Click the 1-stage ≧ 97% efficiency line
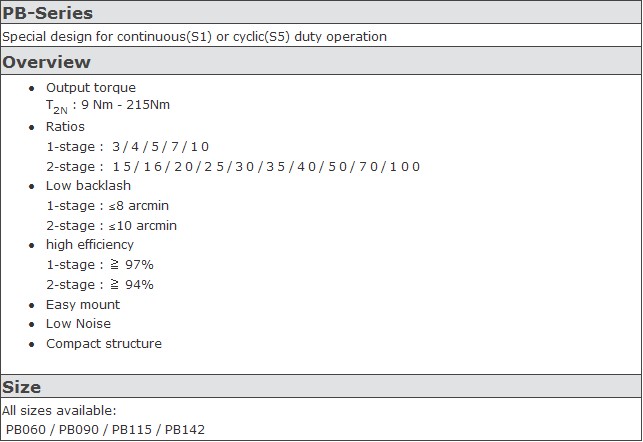This screenshot has height=442, width=643. [x=100, y=264]
